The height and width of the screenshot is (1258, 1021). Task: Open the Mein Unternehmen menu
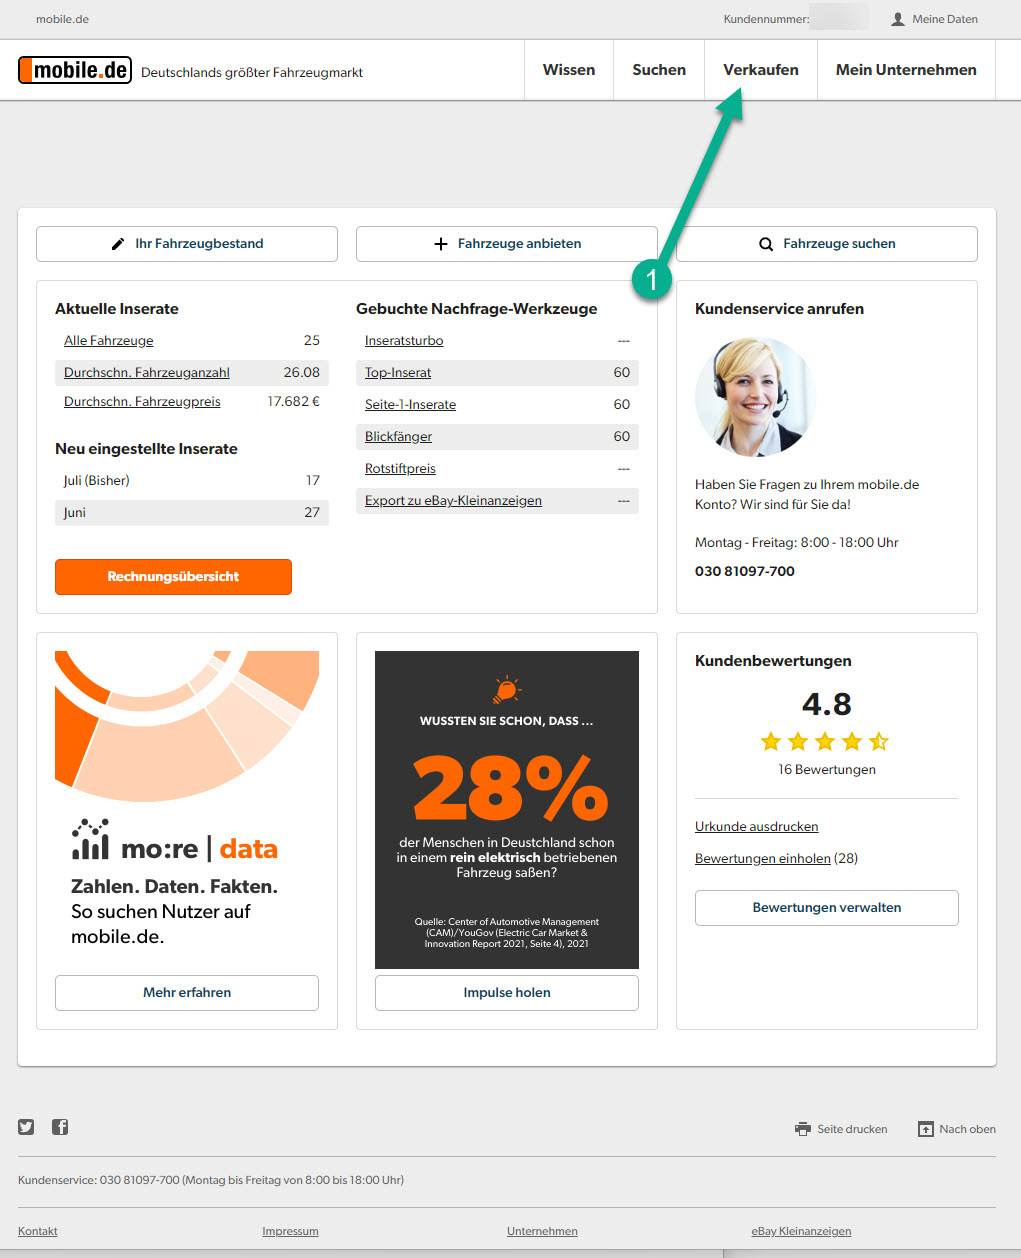(x=906, y=70)
